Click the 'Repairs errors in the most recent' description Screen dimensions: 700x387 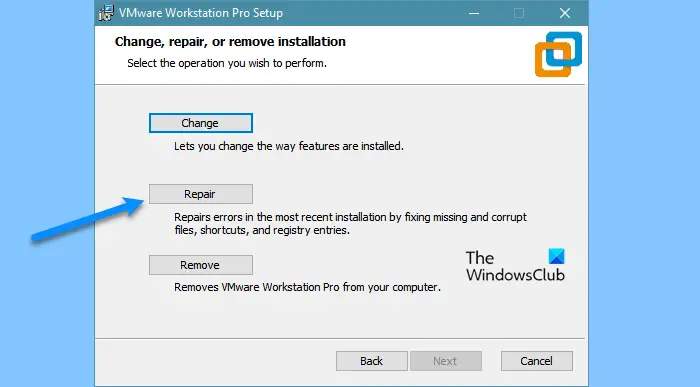[x=350, y=224]
